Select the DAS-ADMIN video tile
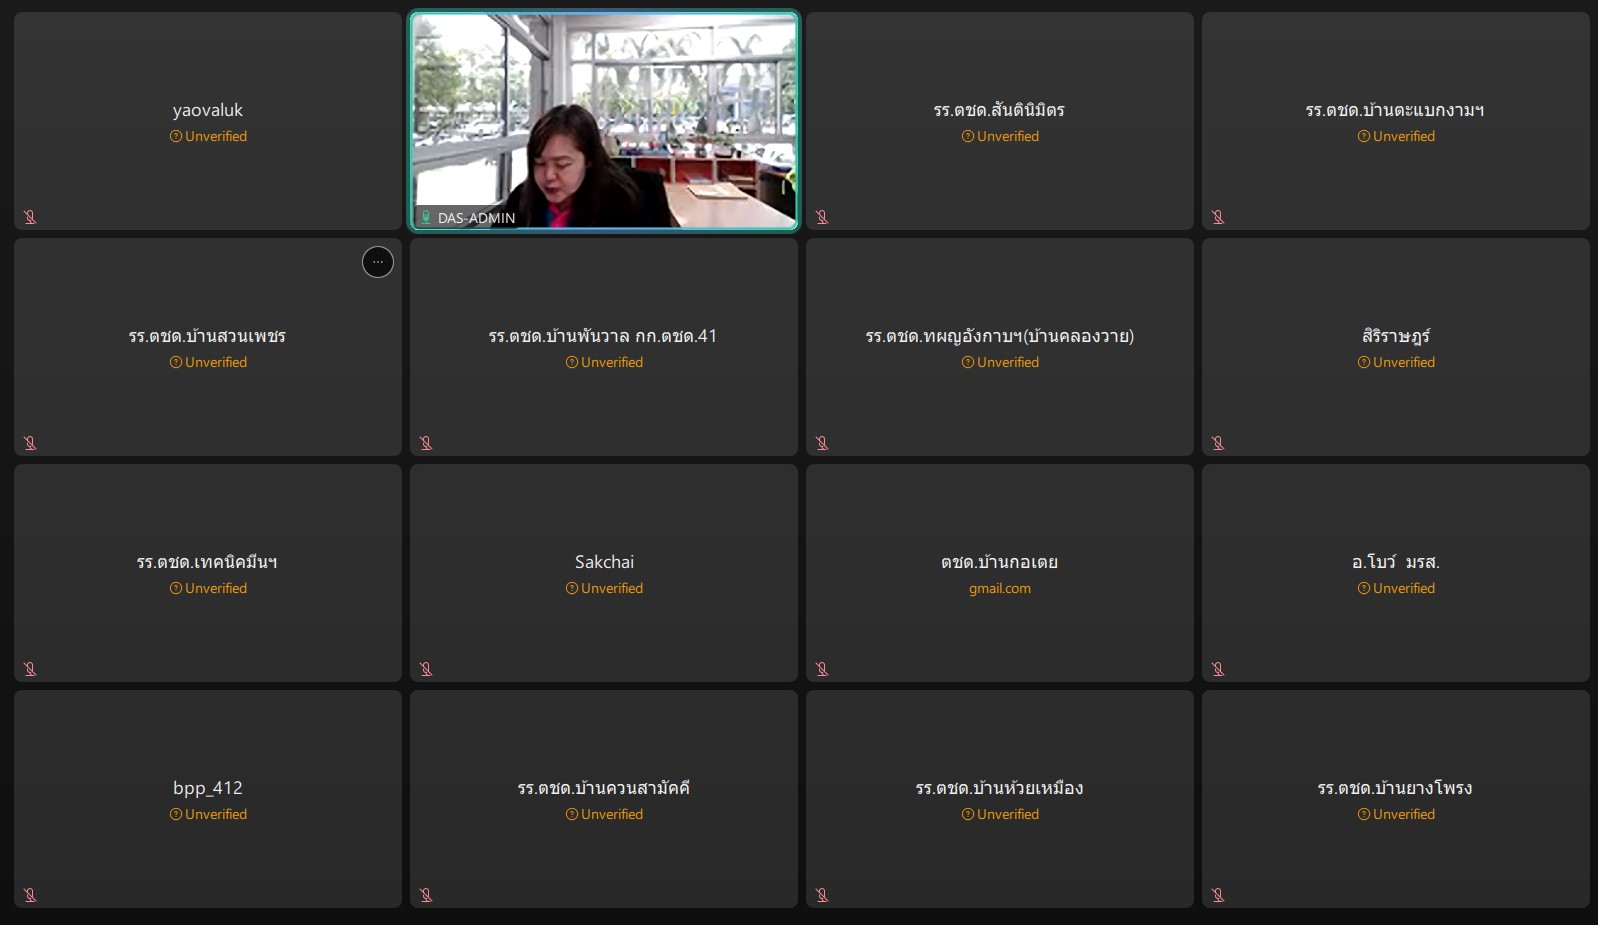 (x=604, y=121)
